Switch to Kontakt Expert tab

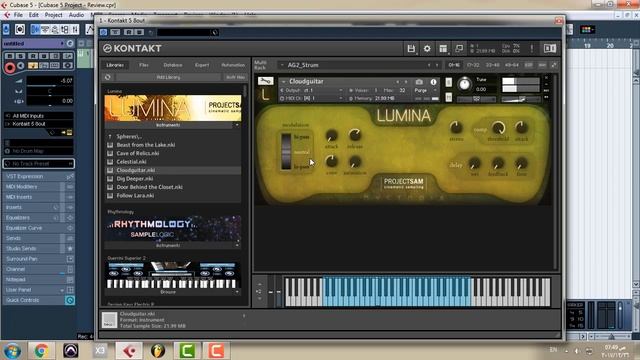[x=202, y=65]
